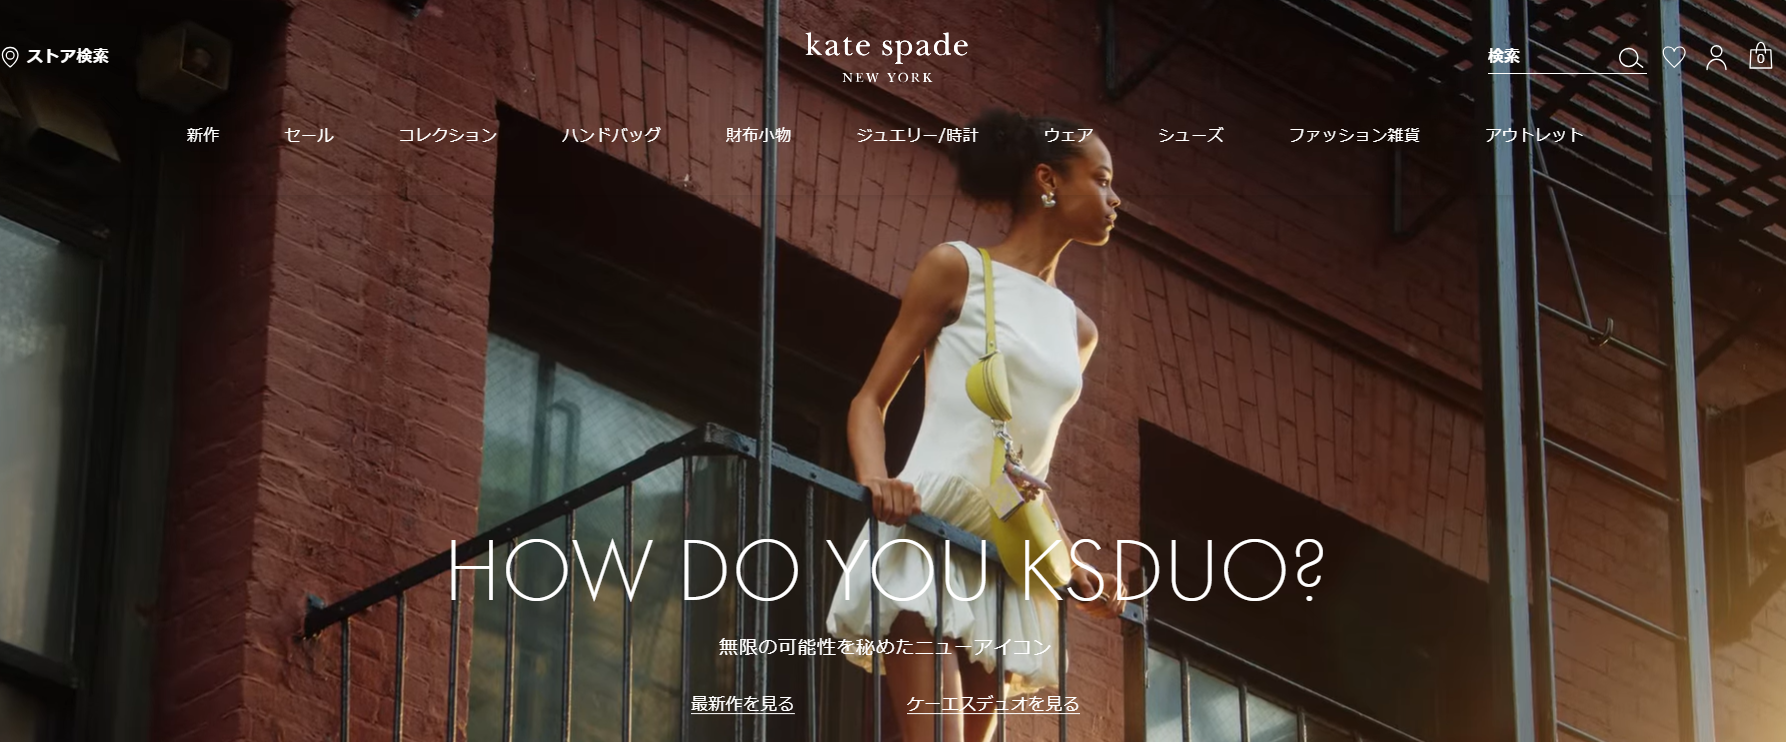
Task: Open the account person icon
Action: (1716, 58)
